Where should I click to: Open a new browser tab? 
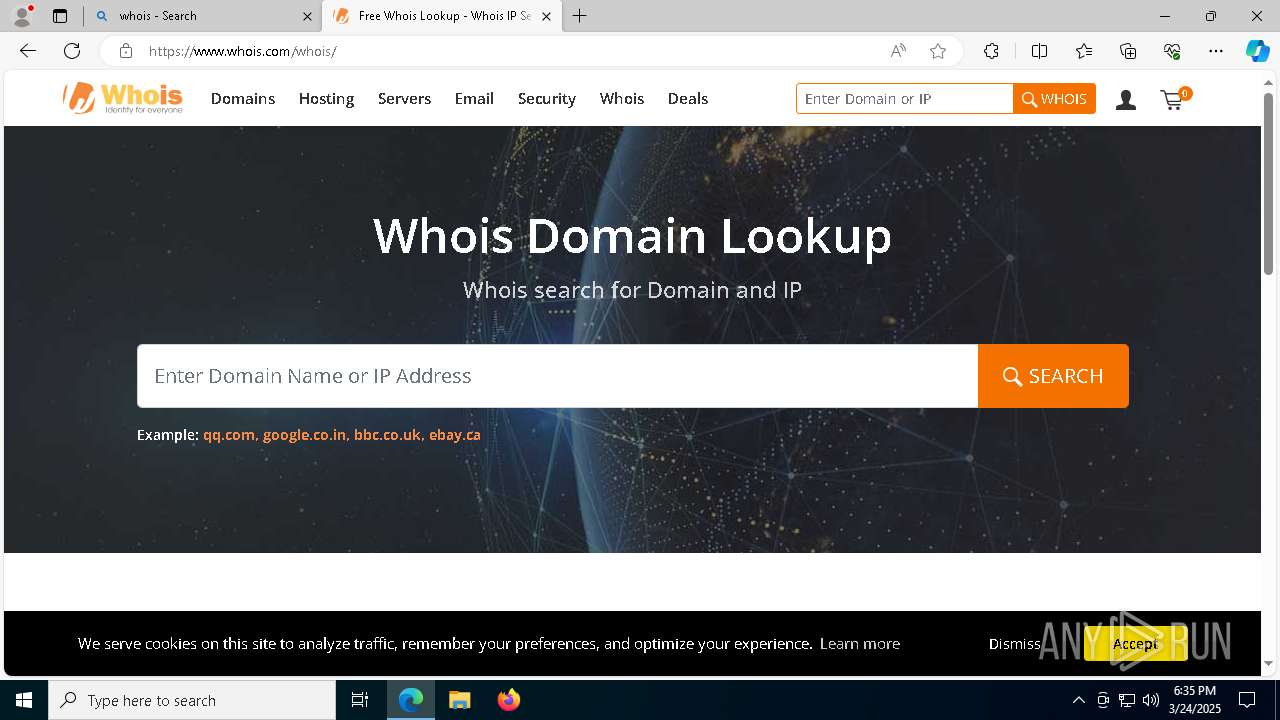pos(579,16)
